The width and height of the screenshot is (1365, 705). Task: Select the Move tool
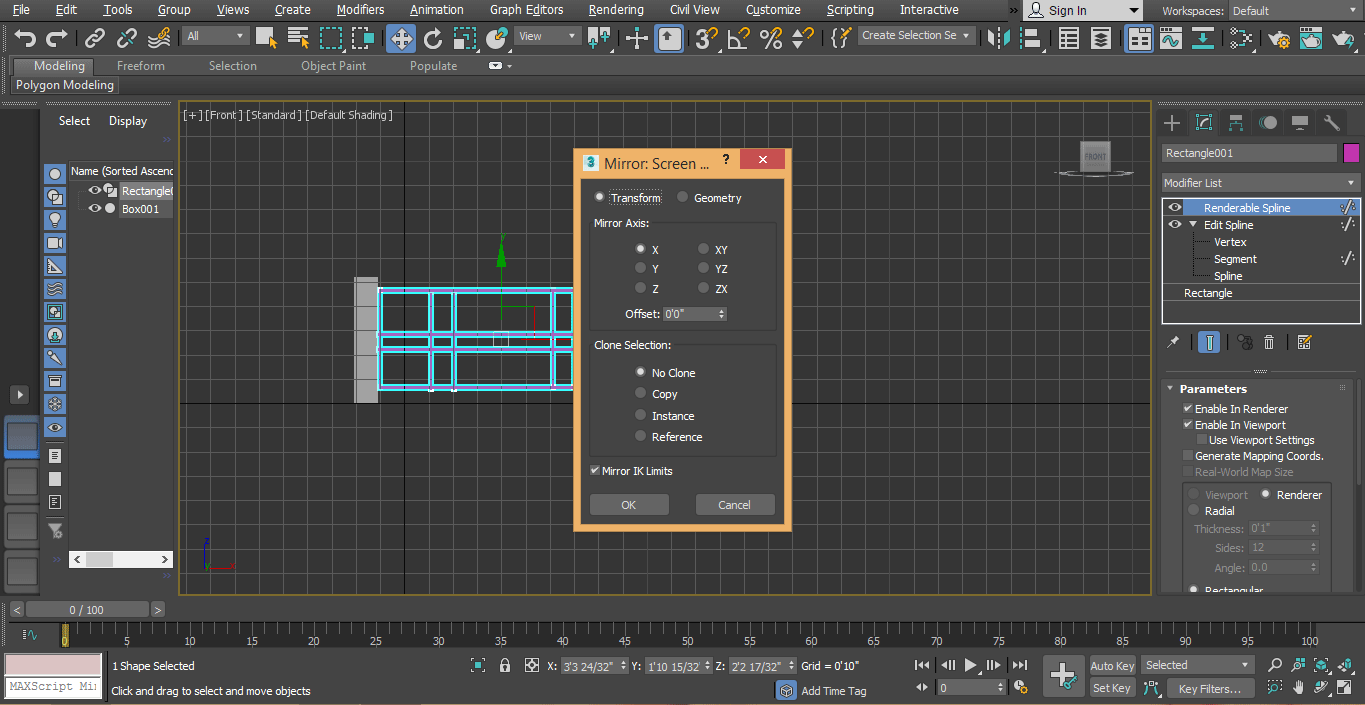400,38
